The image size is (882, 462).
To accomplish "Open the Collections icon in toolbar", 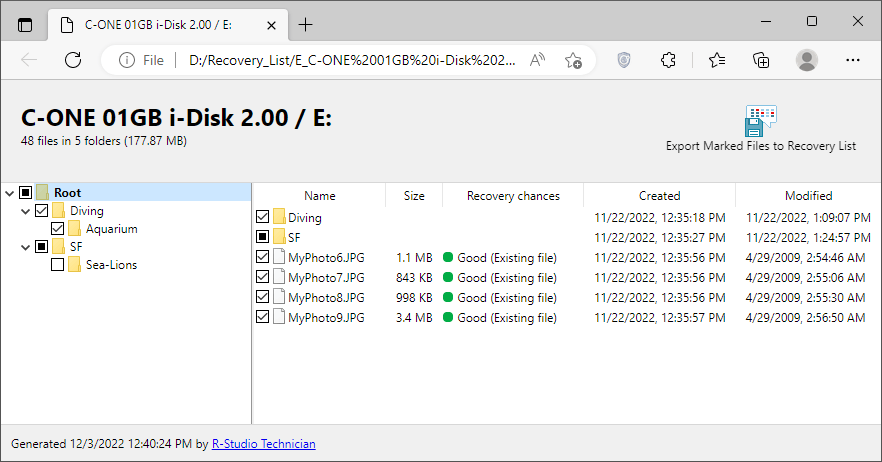I will 761,60.
